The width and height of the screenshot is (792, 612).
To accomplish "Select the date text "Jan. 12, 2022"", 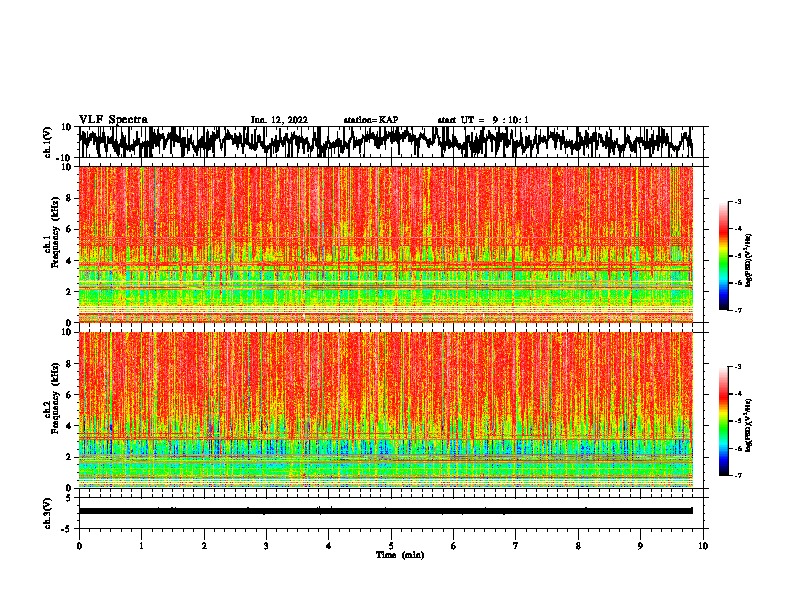I will point(279,120).
